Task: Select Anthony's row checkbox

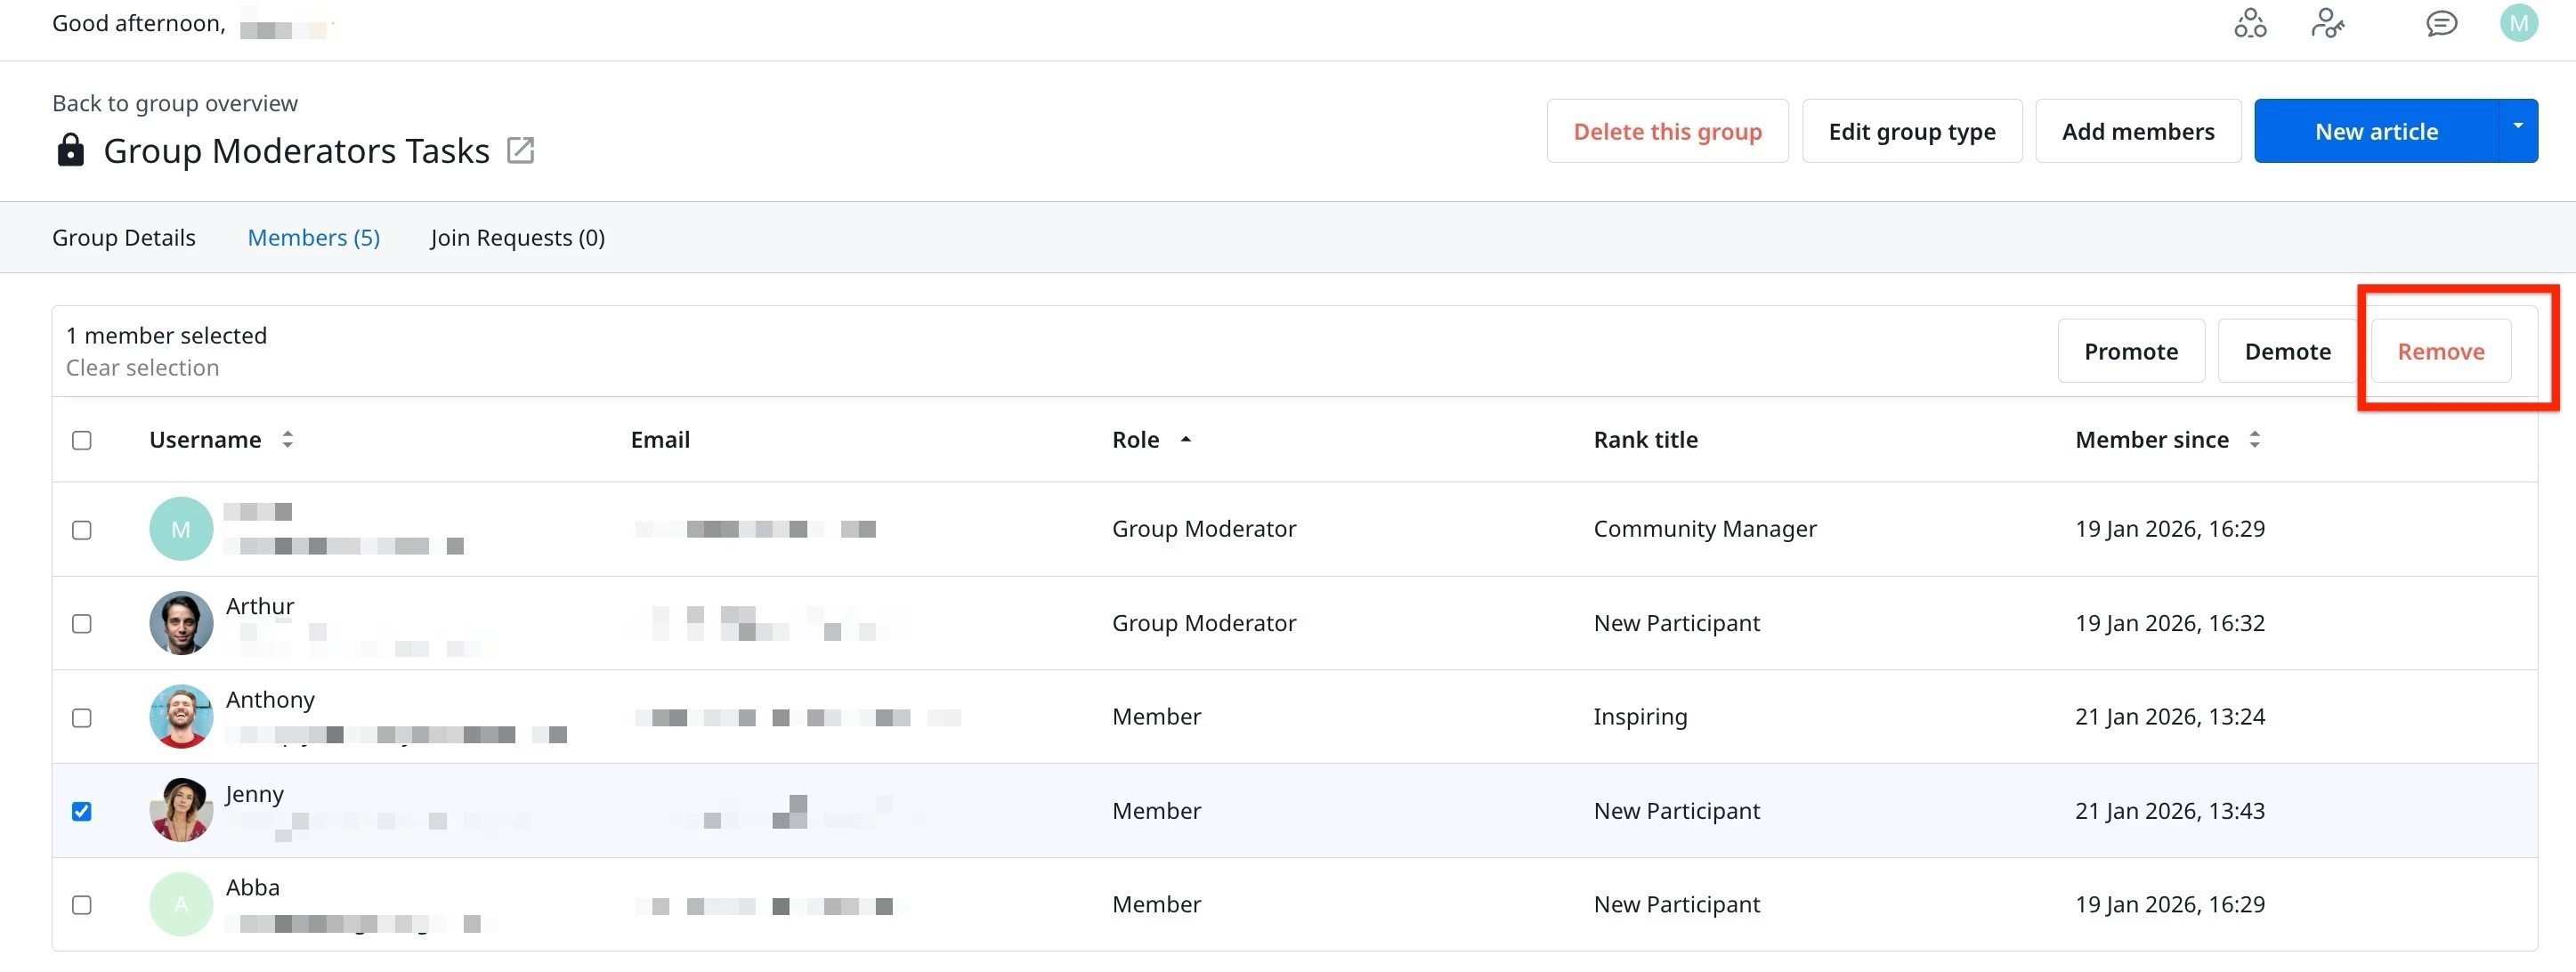Action: click(82, 718)
